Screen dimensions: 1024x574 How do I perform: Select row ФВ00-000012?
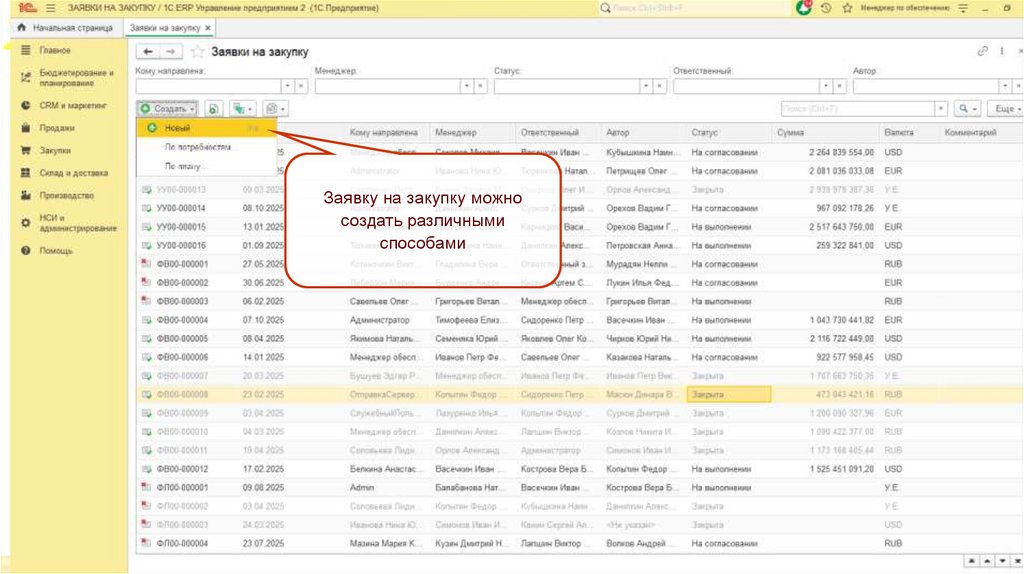point(579,469)
